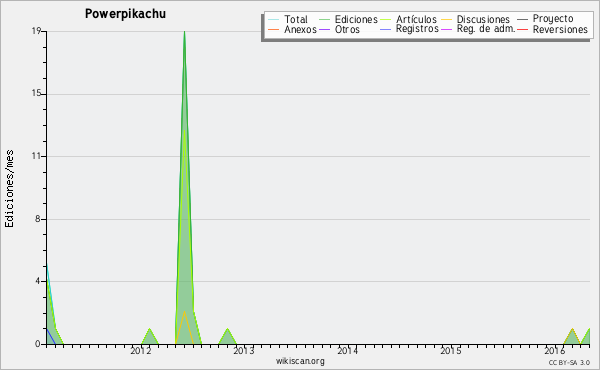The height and width of the screenshot is (370, 600).
Task: Select the Registros legend entry
Action: point(409,29)
